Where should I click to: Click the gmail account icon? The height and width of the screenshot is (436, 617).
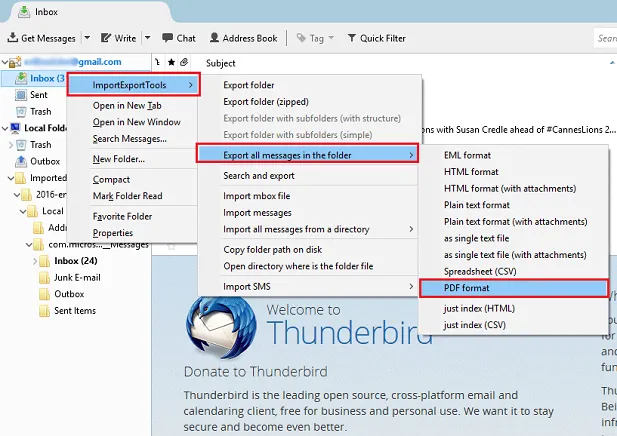15,62
